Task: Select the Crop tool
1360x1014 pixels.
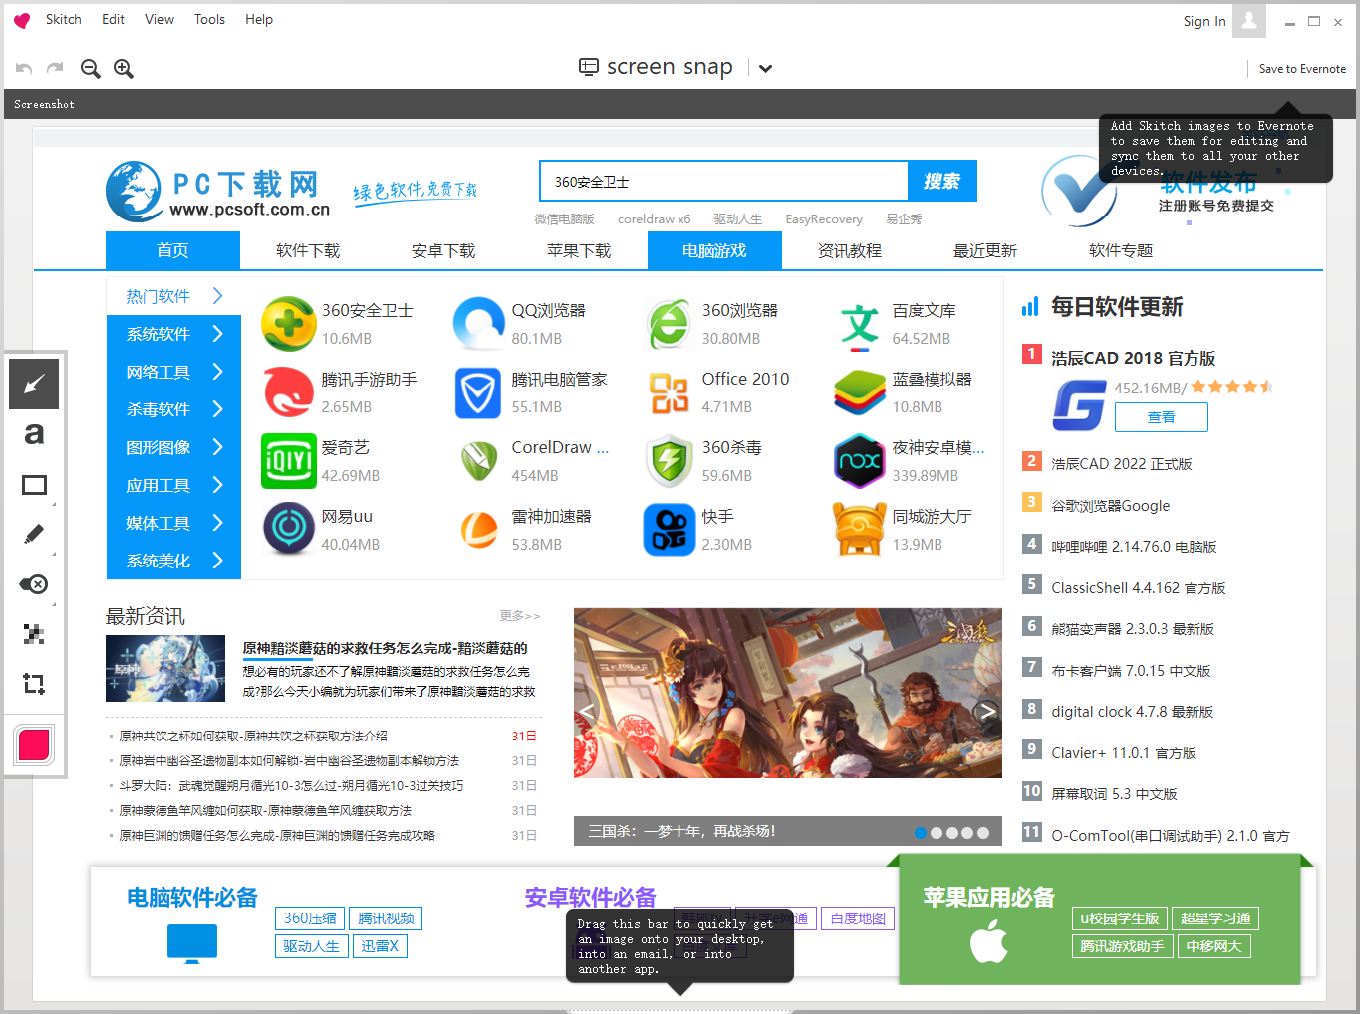Action: coord(34,684)
